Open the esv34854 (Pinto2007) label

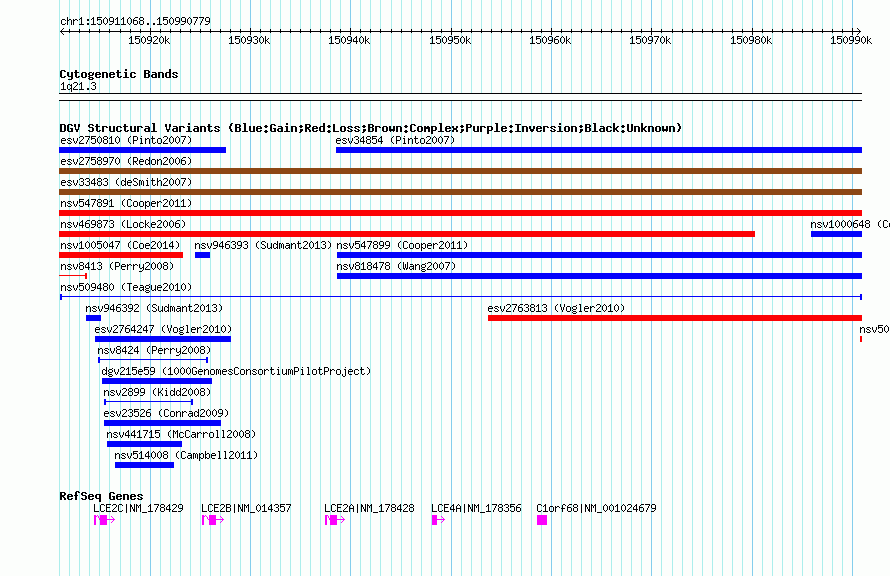[395, 140]
